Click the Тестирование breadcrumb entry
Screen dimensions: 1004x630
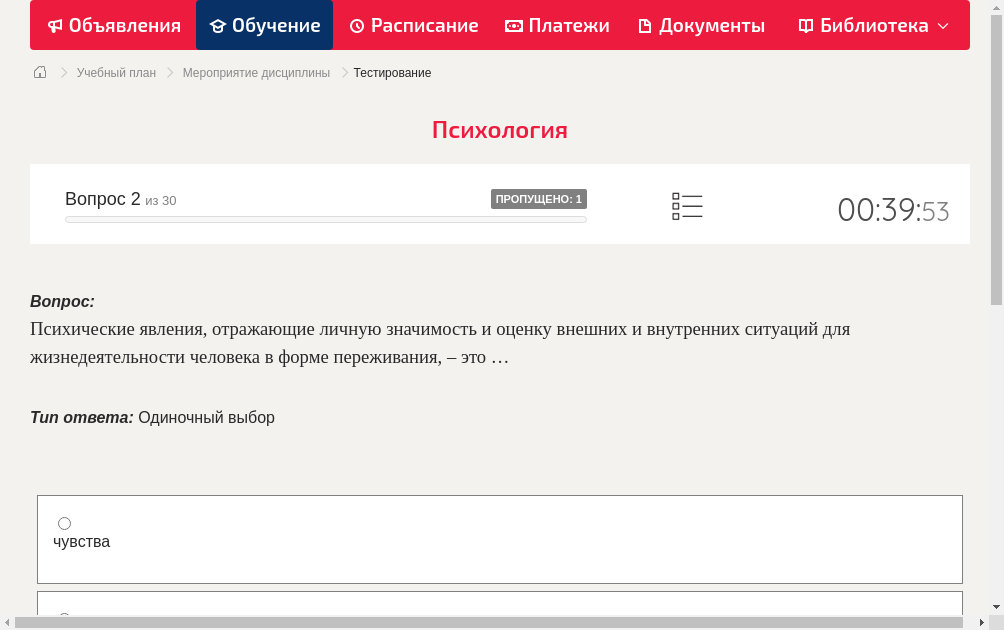coord(391,72)
